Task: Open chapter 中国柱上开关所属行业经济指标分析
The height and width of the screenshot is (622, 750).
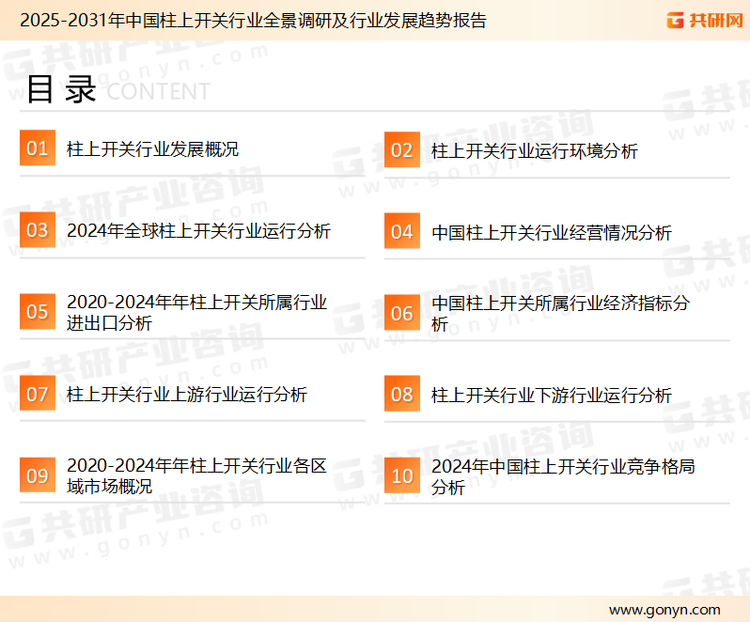Action: click(x=560, y=313)
